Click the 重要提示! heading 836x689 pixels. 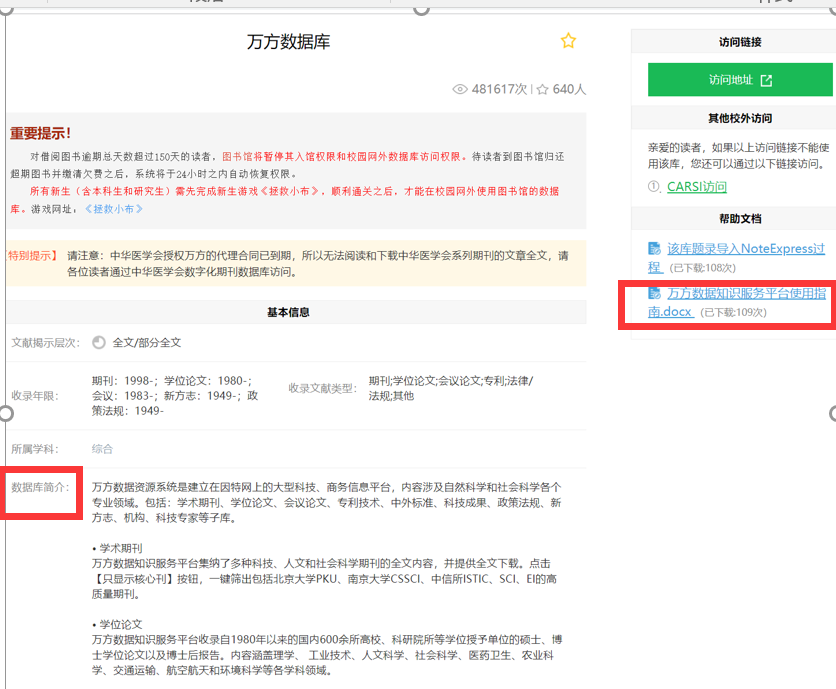point(41,133)
